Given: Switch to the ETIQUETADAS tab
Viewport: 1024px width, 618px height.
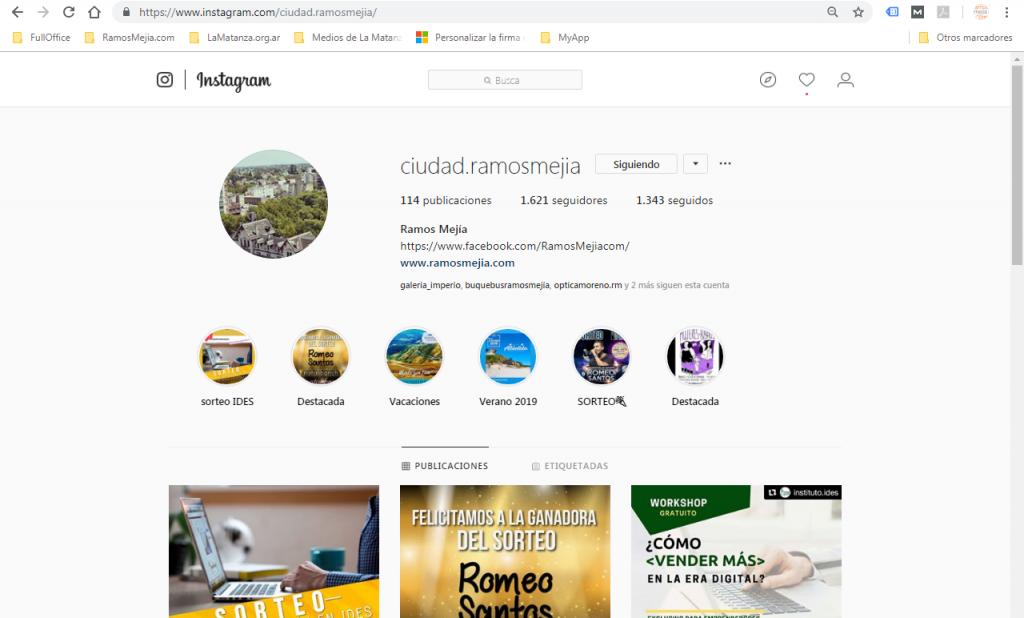Looking at the screenshot, I should coord(569,466).
